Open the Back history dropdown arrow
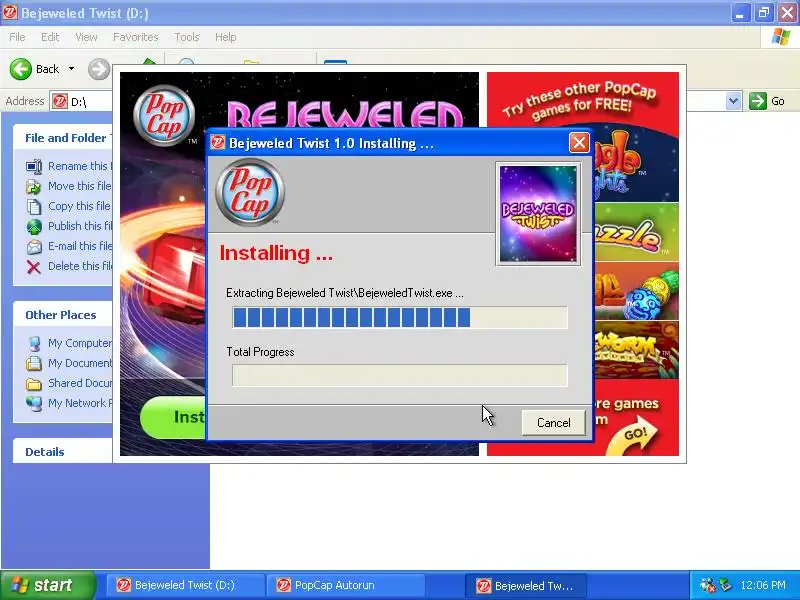This screenshot has height=600, width=800. (x=71, y=69)
